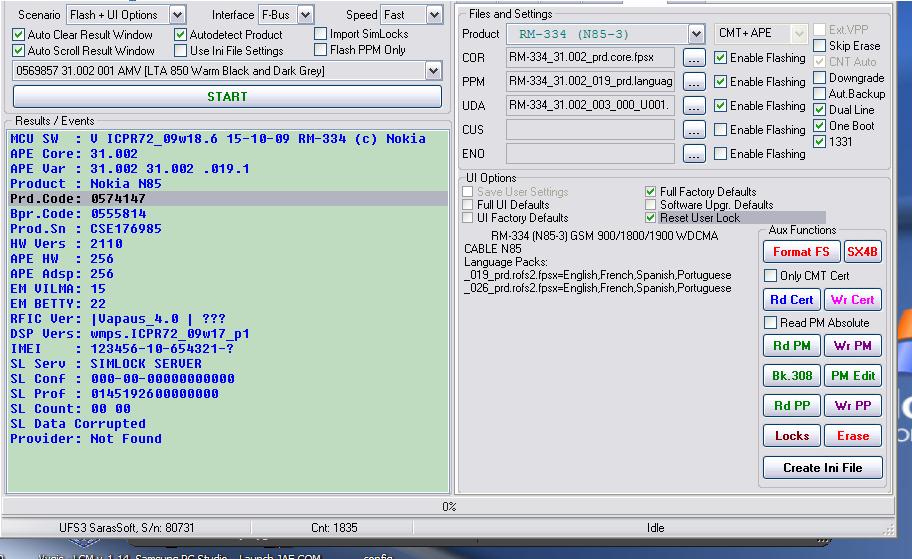
Task: Toggle Skip Erase checkbox
Action: pyautogui.click(x=820, y=45)
